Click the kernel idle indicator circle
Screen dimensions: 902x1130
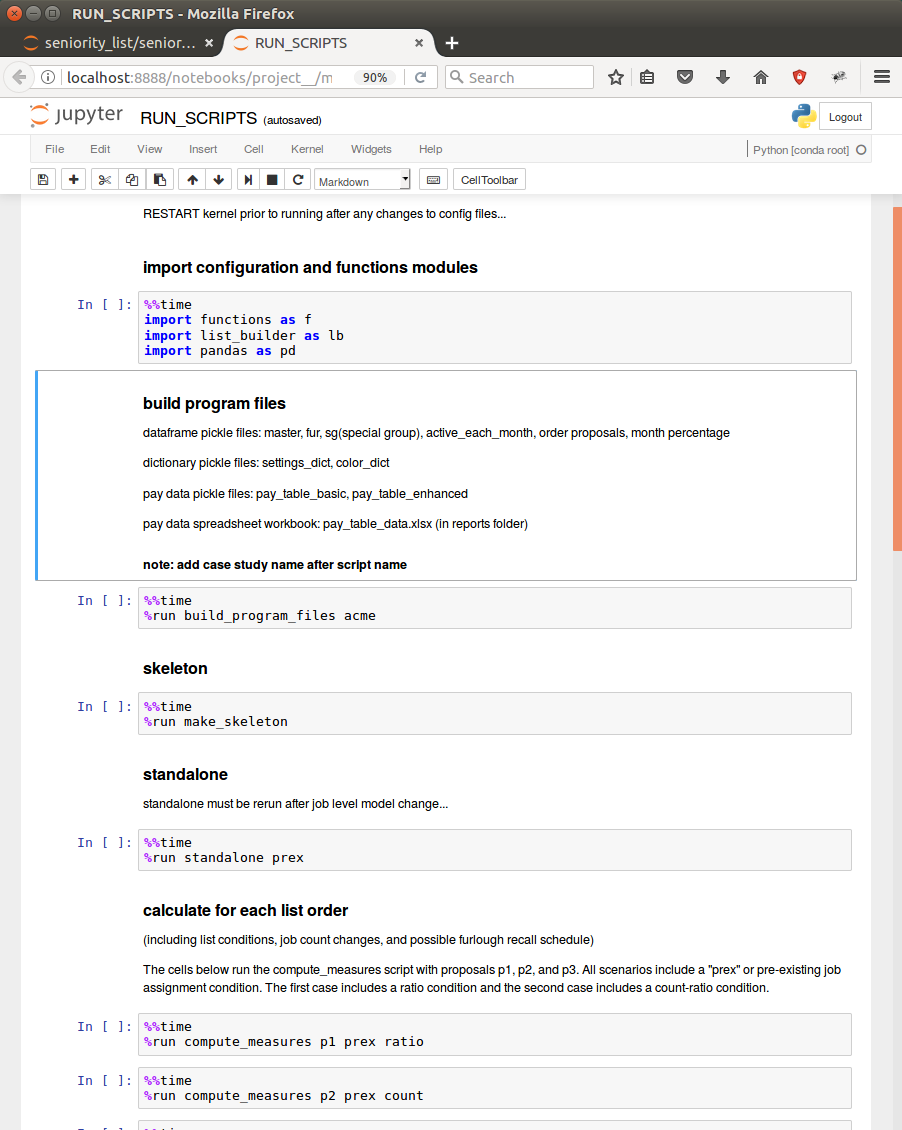pos(861,150)
